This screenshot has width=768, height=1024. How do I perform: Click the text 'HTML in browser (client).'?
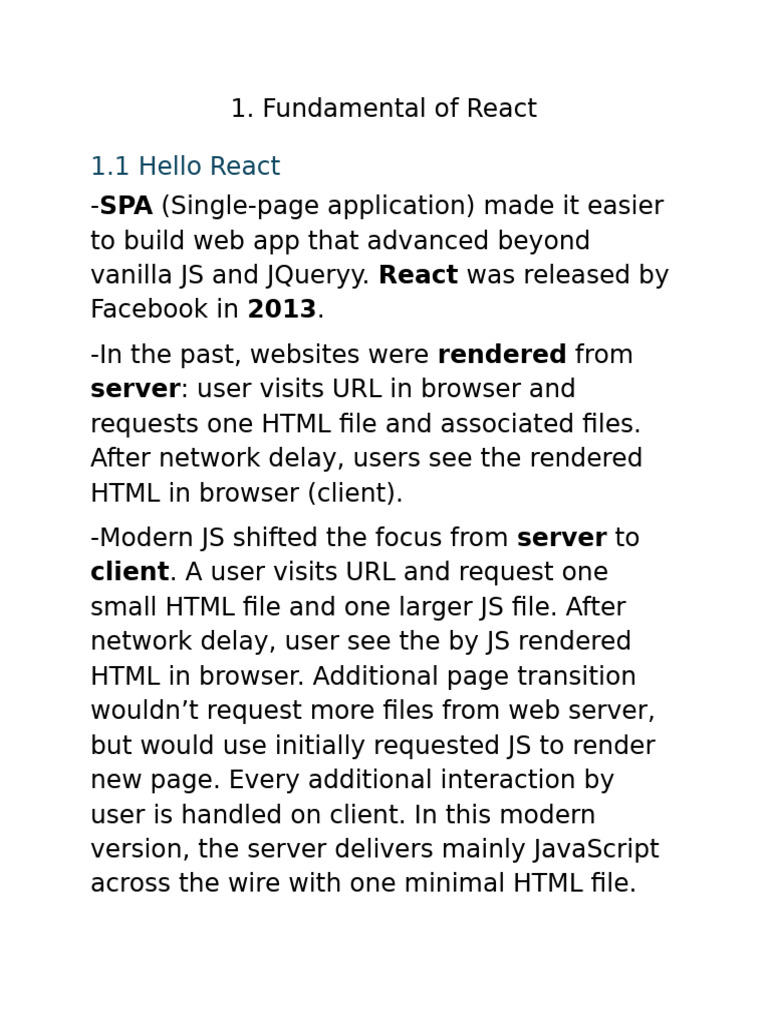pos(247,493)
